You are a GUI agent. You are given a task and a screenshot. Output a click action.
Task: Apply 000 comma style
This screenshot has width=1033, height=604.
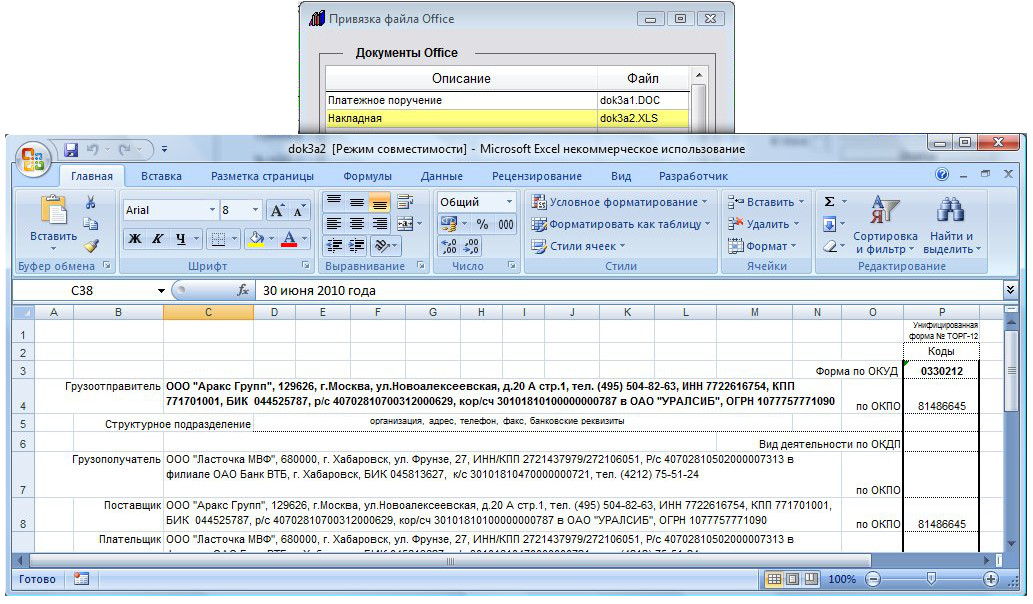[x=505, y=224]
